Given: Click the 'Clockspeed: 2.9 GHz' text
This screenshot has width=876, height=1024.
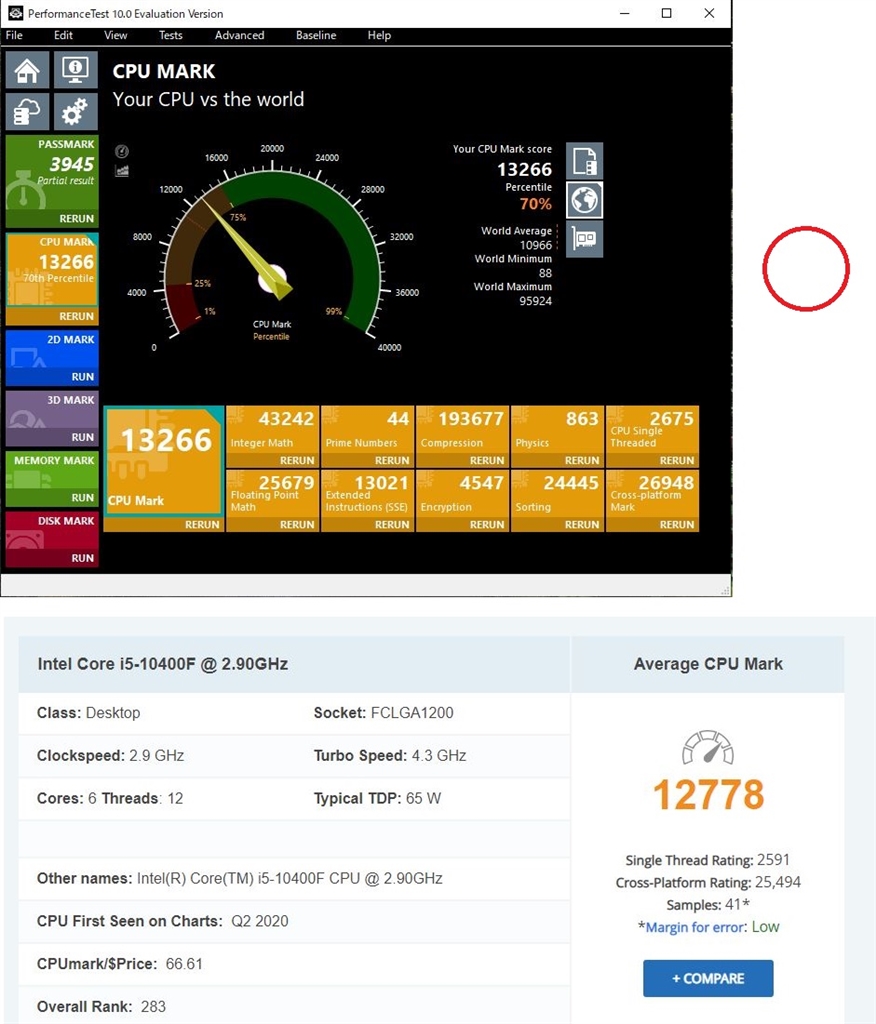Looking at the screenshot, I should coord(110,756).
